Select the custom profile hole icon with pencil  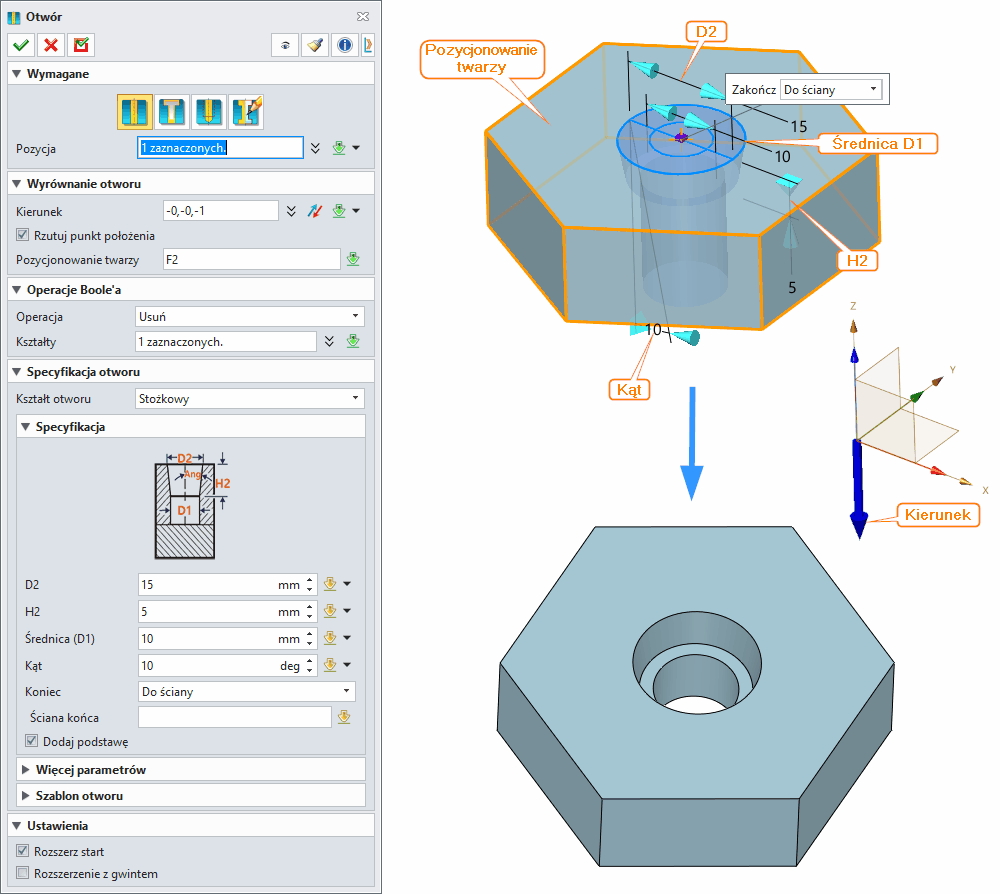[x=246, y=111]
